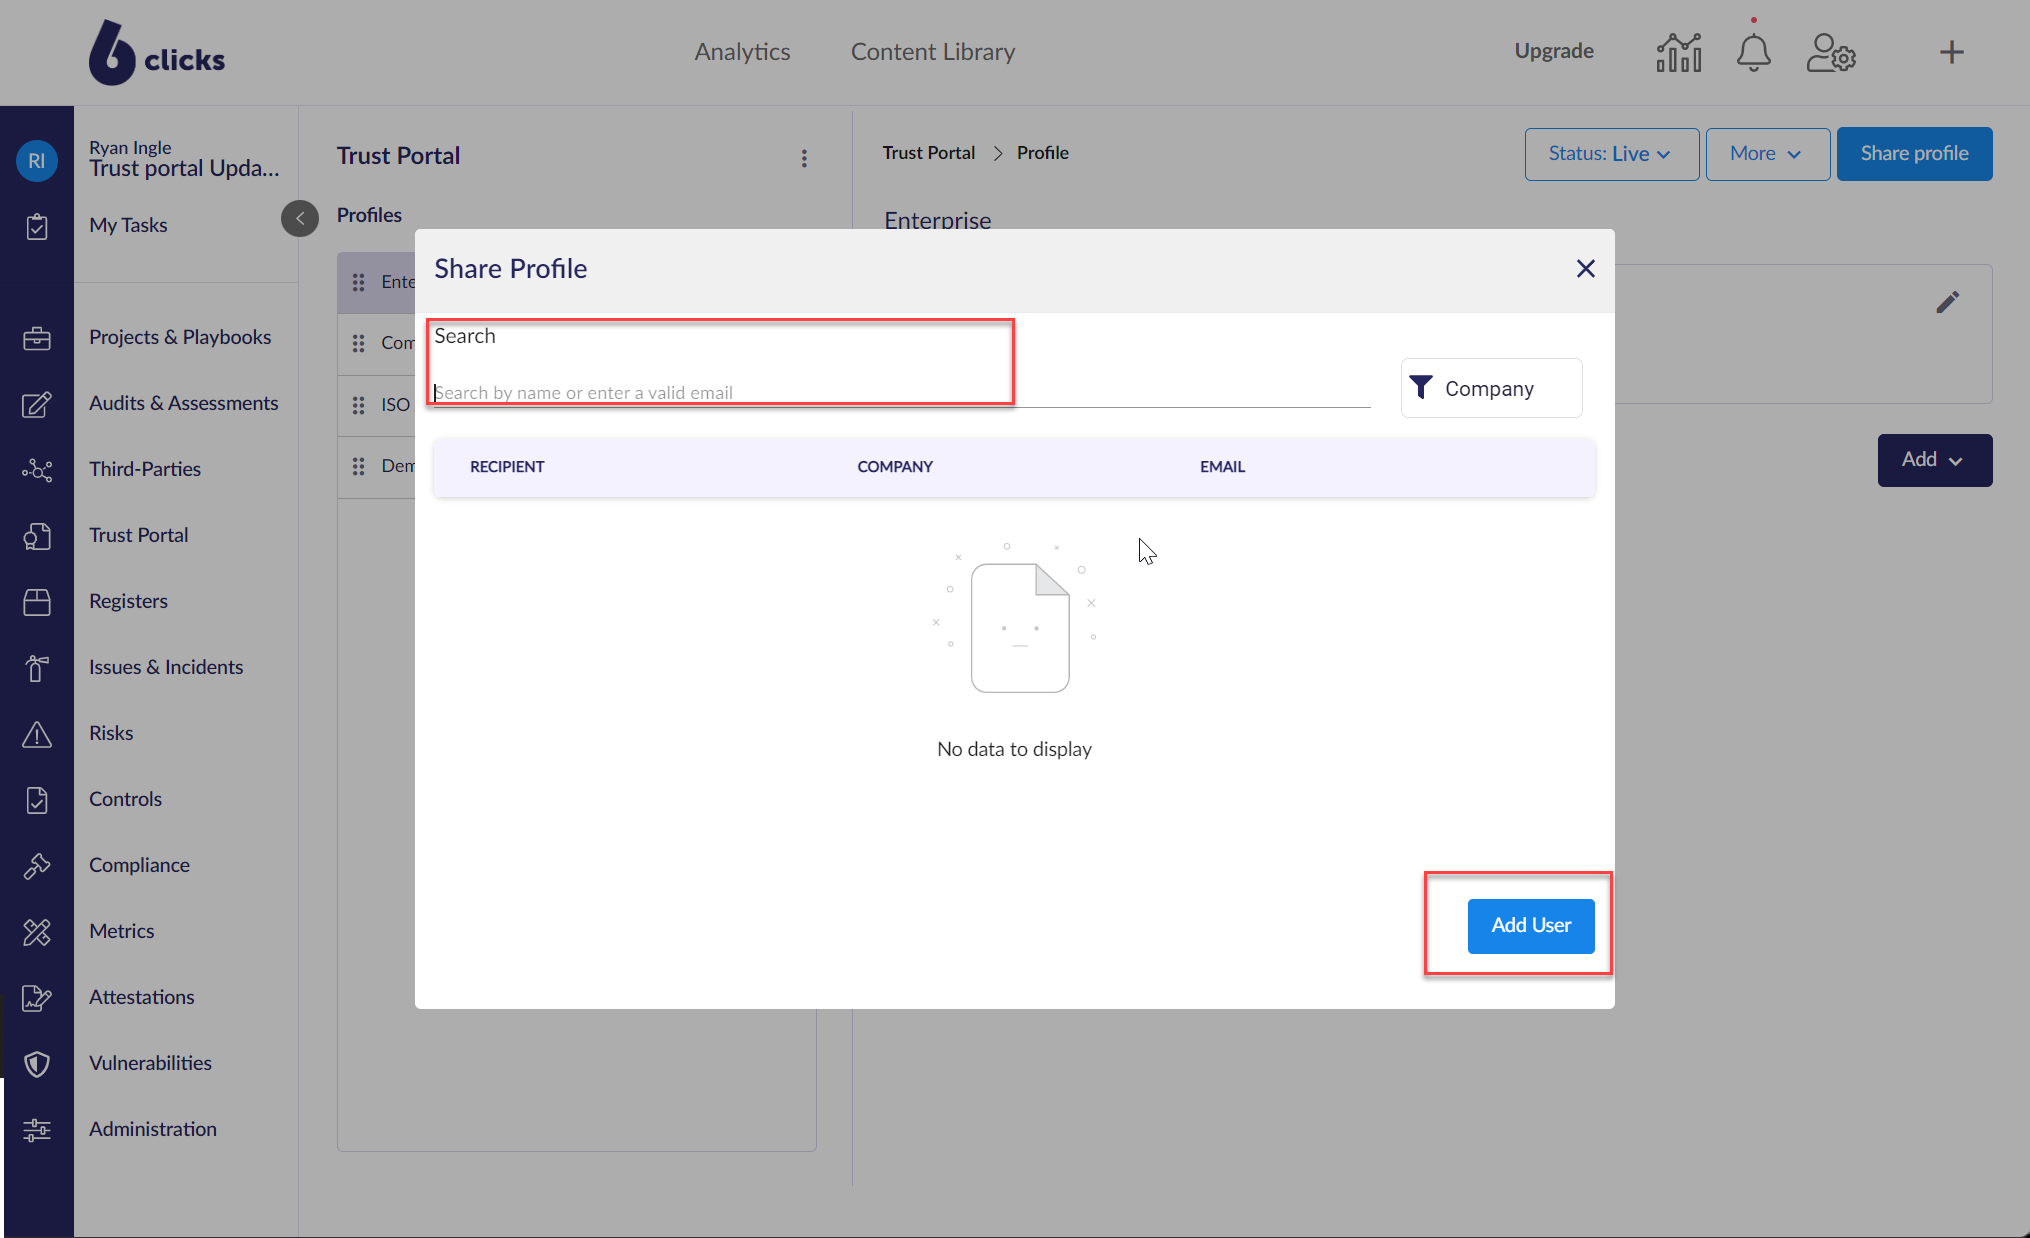The image size is (2030, 1238).
Task: Open the analytics chart icon in header
Action: (1678, 52)
